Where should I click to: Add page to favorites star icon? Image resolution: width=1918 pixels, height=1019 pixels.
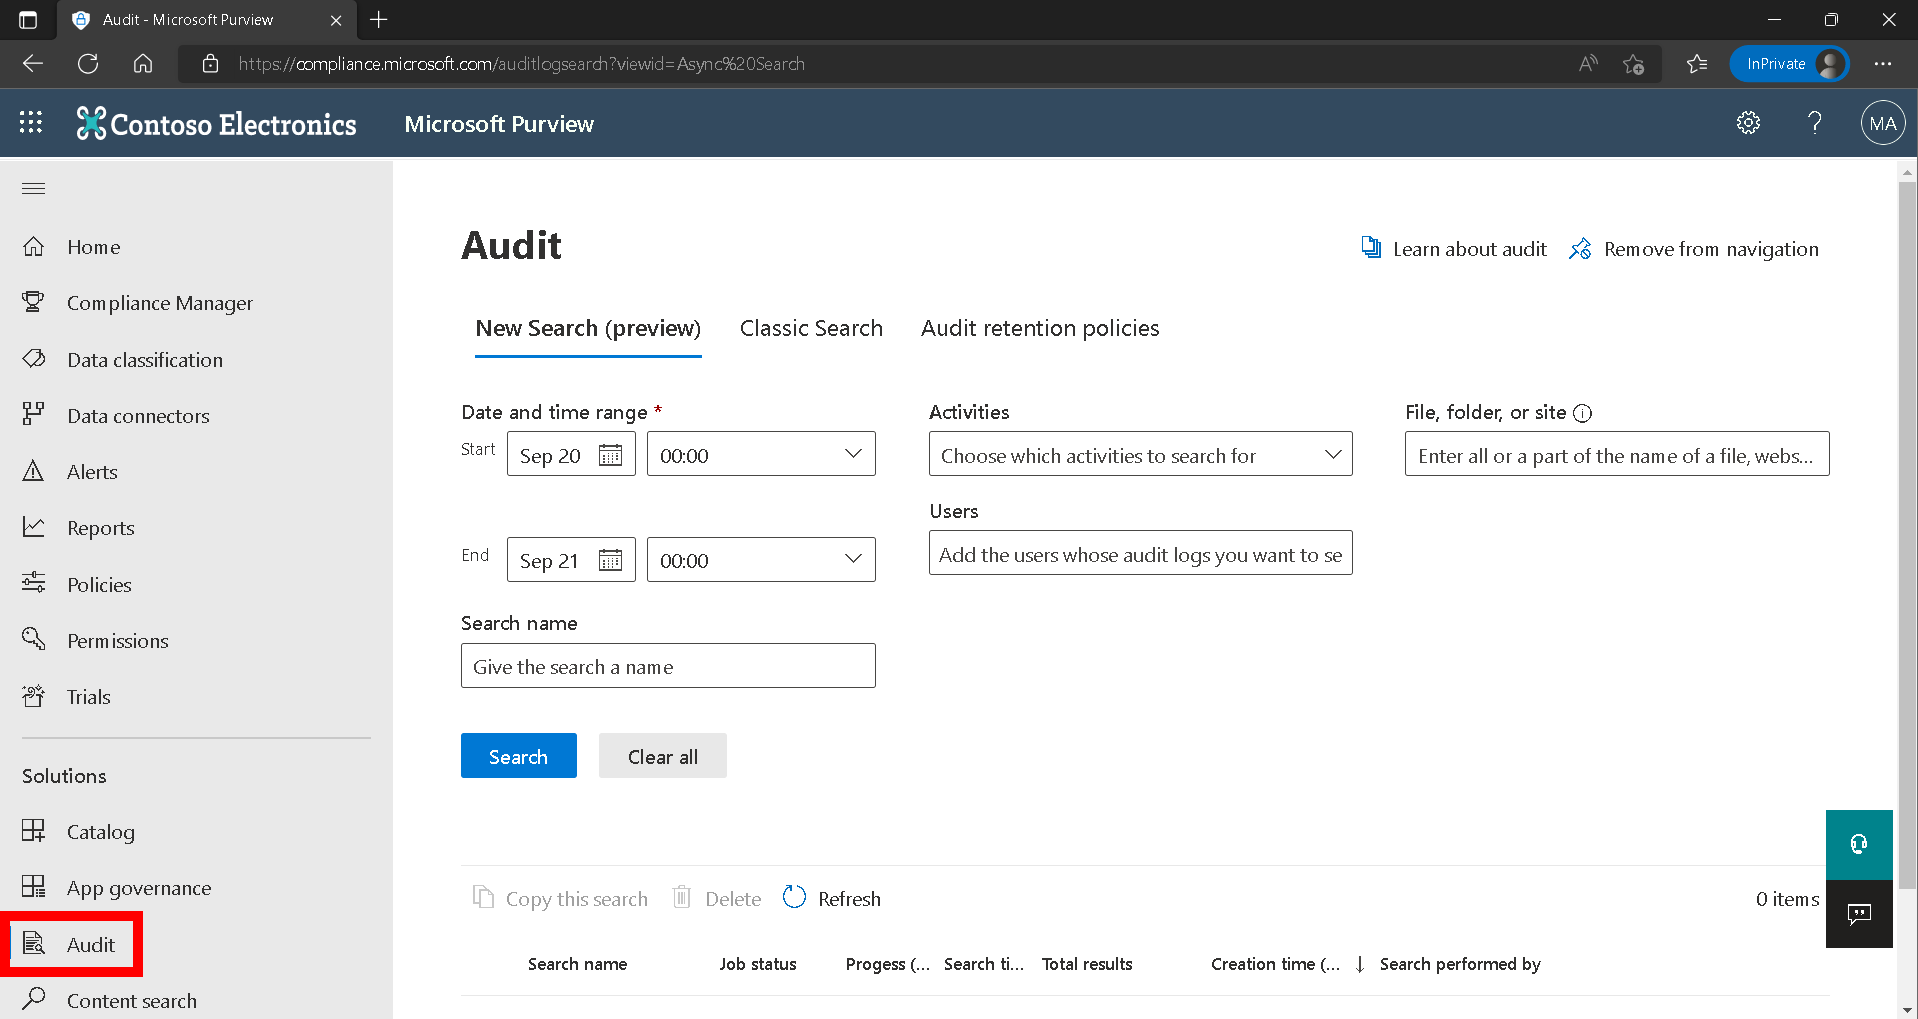pyautogui.click(x=1634, y=64)
